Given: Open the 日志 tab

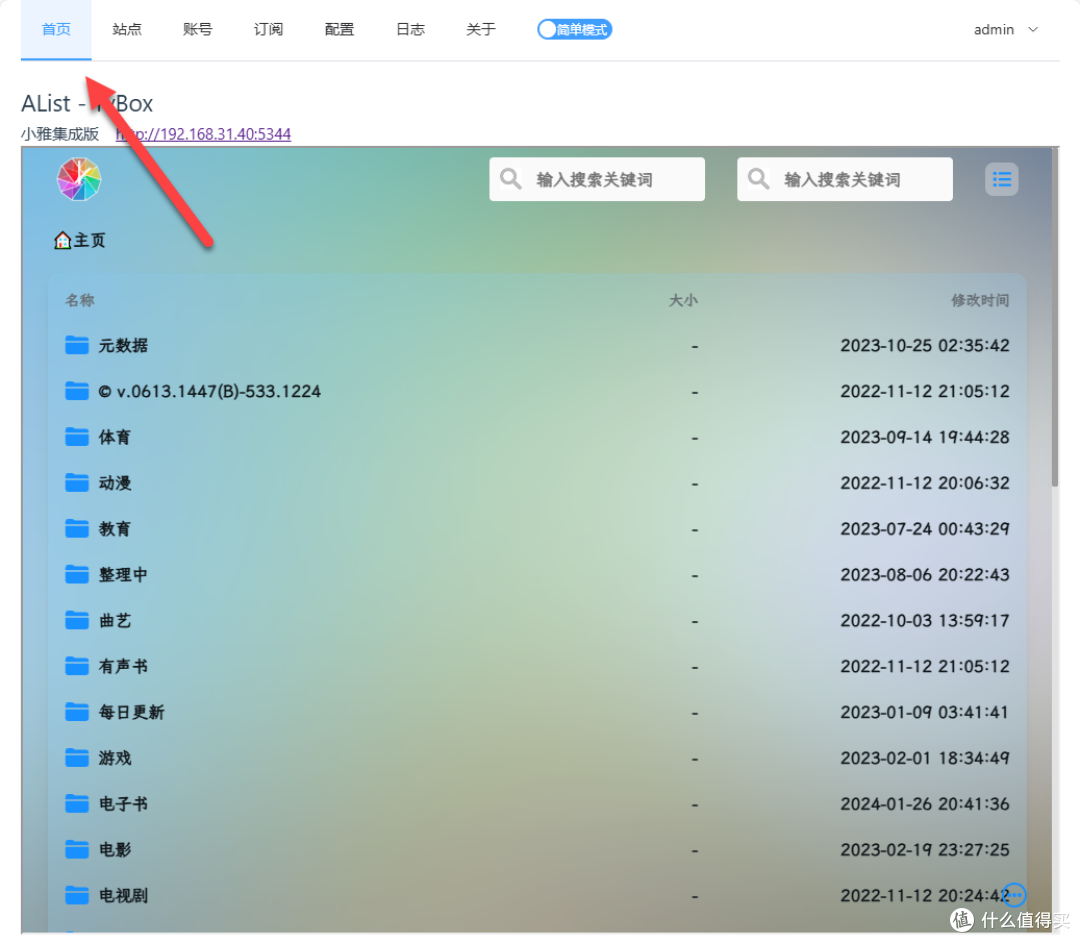Looking at the screenshot, I should (410, 29).
